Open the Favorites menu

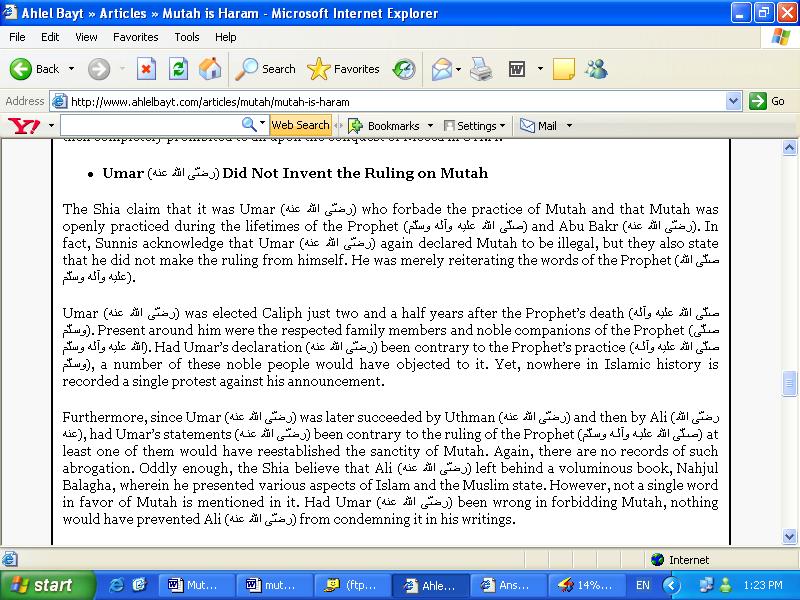(x=136, y=37)
